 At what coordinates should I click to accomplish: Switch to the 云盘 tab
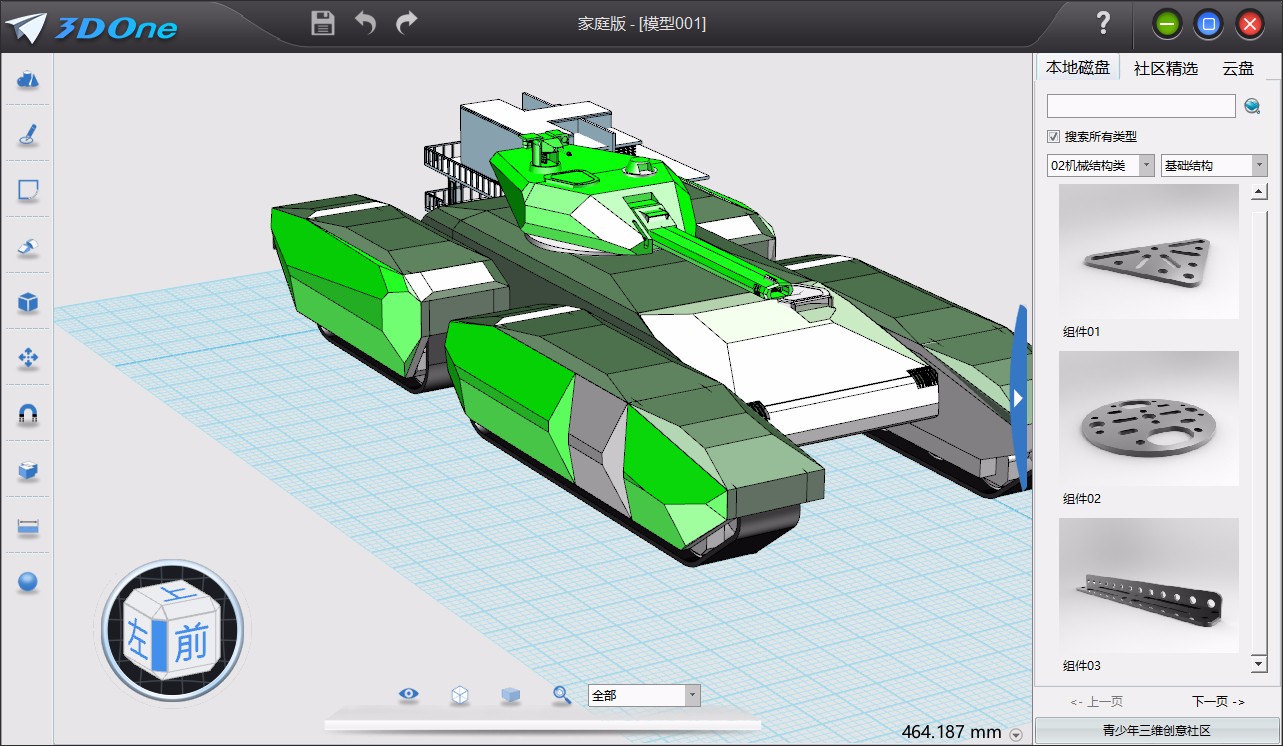(x=1238, y=66)
